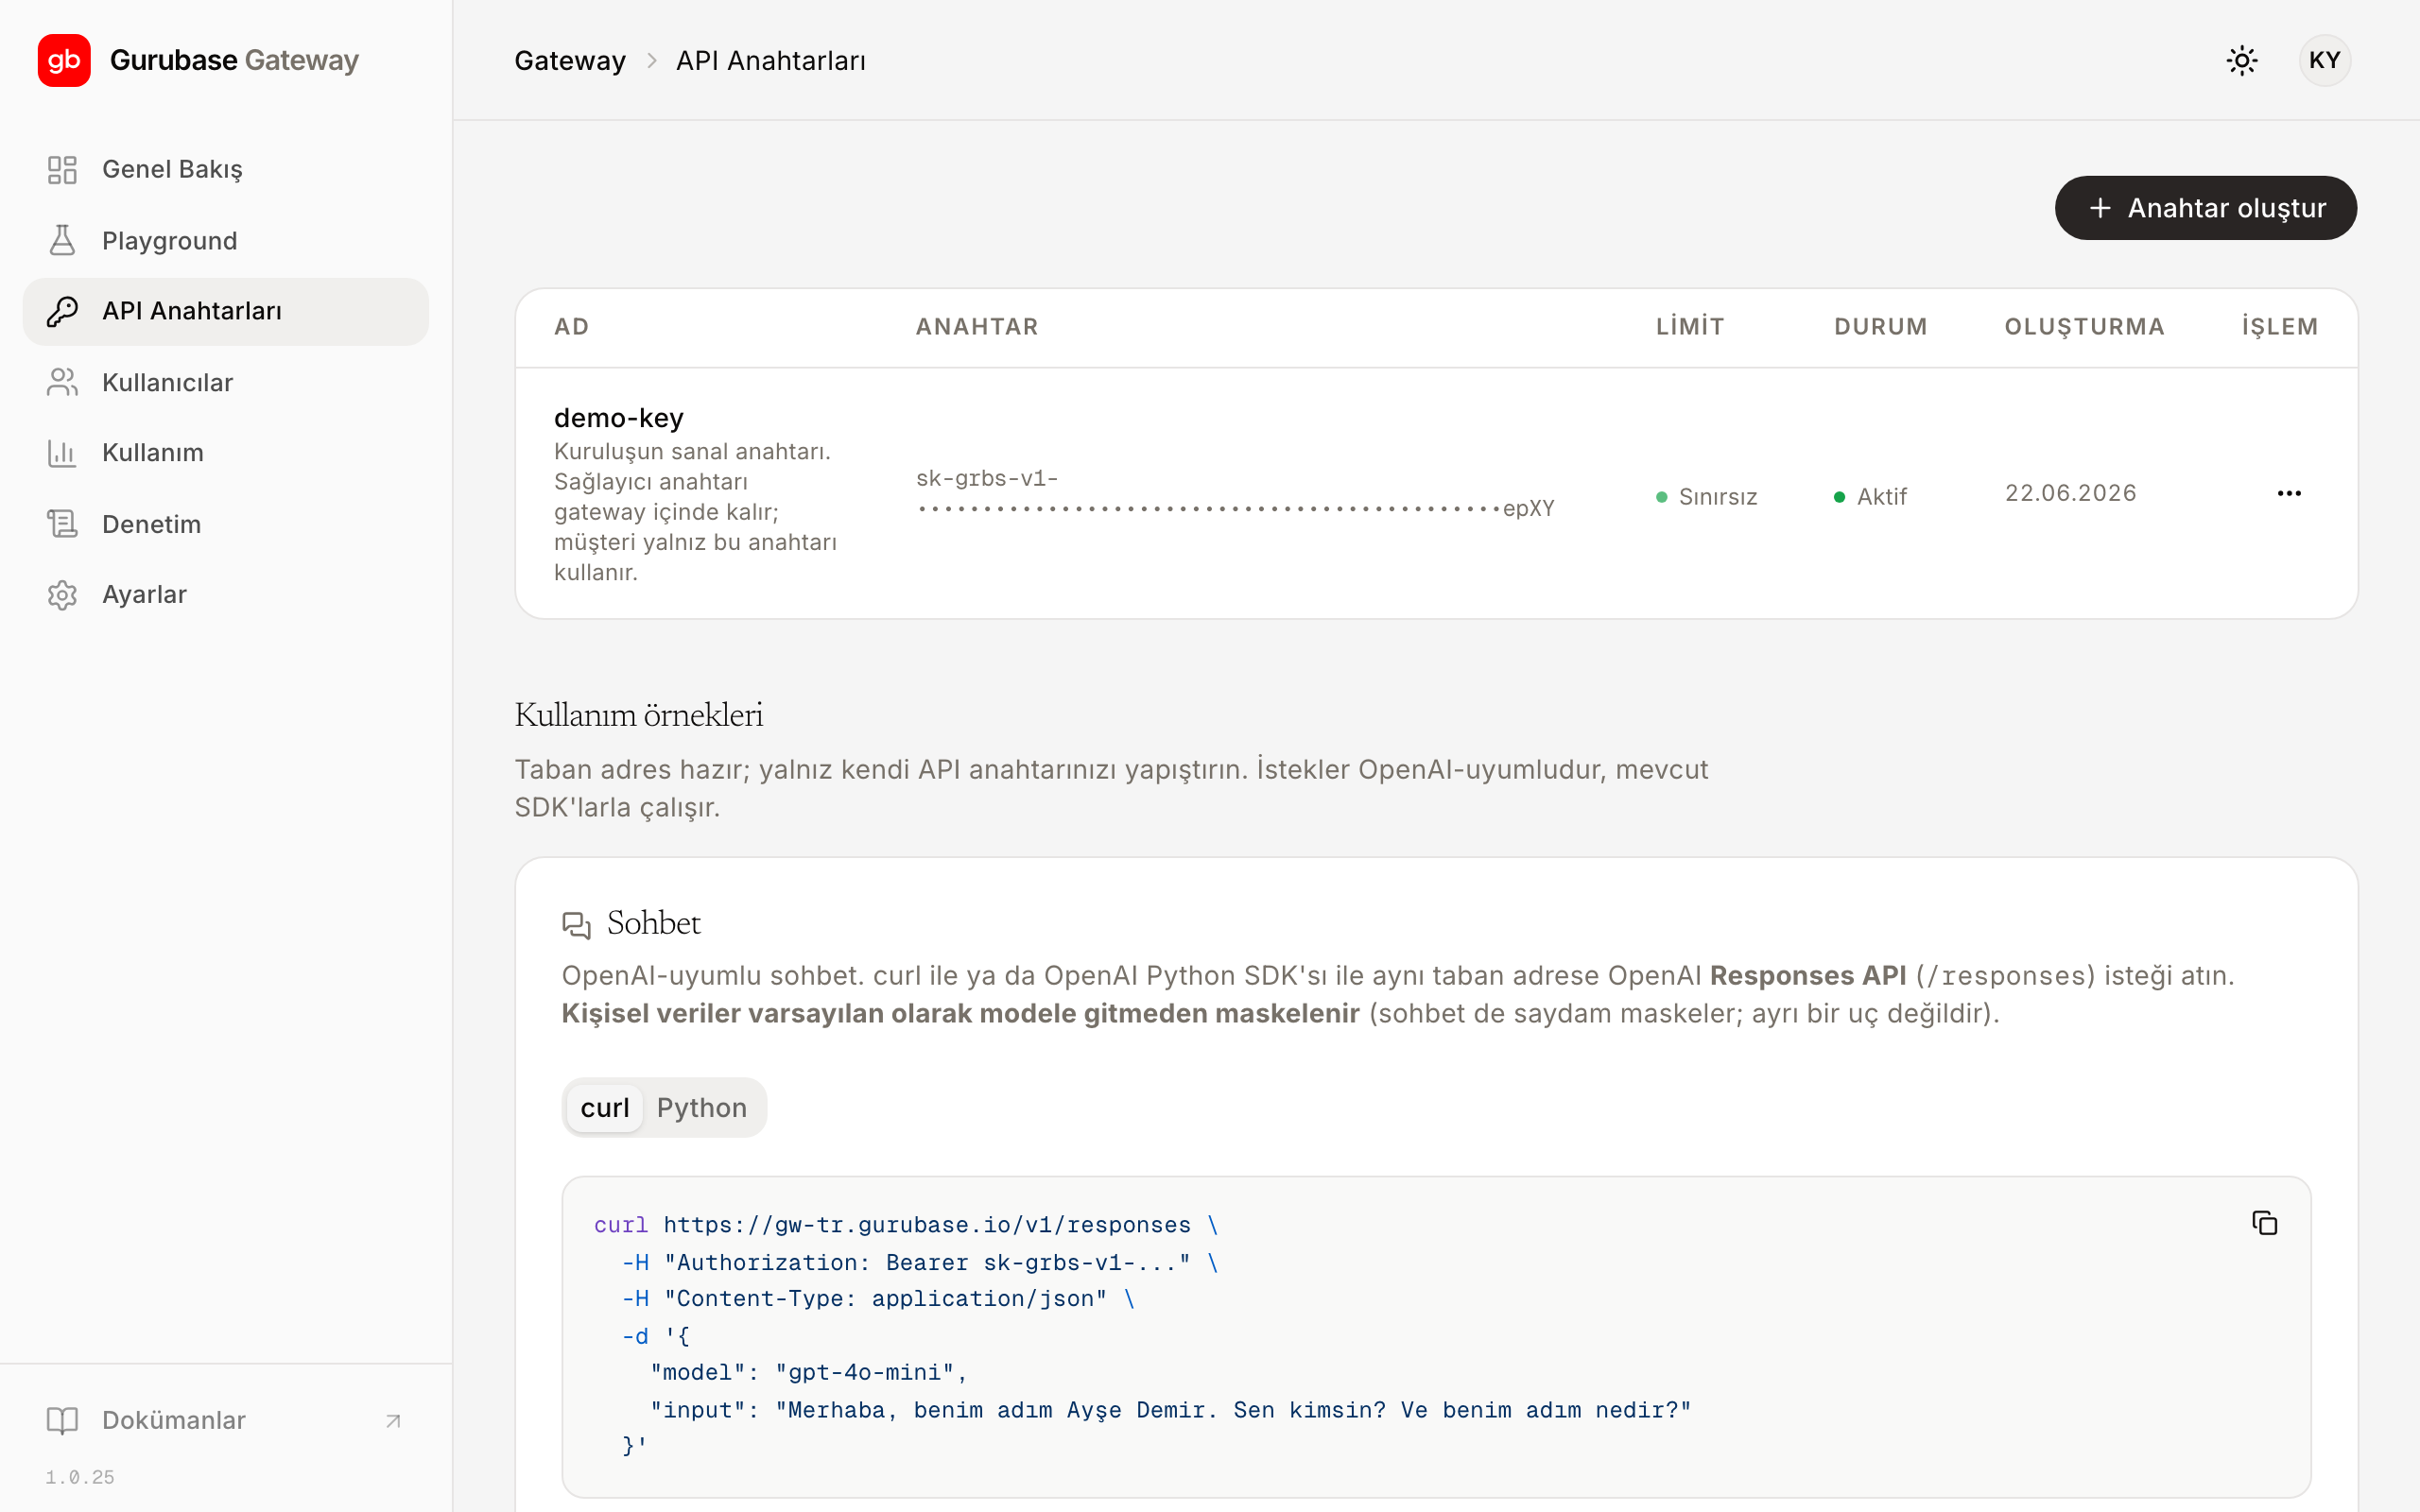Open the KY user avatar menu
Viewport: 2420px width, 1512px height.
(x=2324, y=60)
